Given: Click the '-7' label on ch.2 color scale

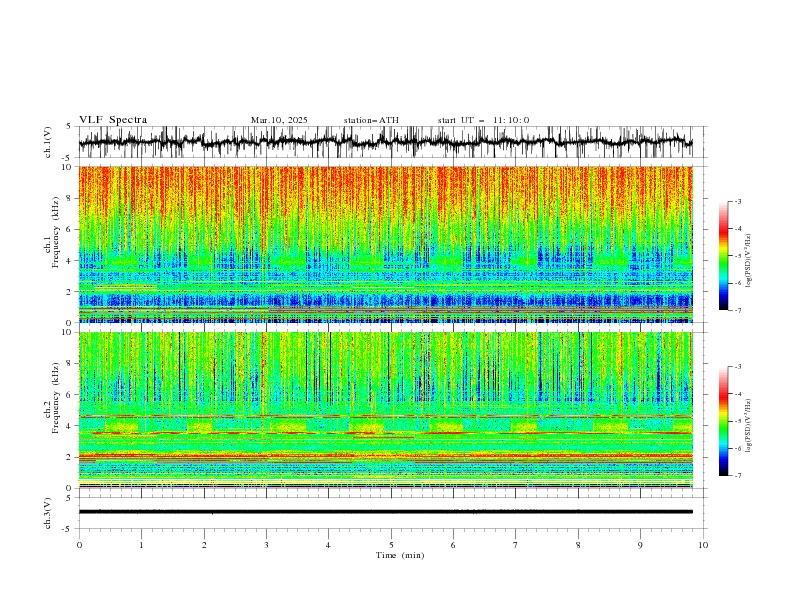Looking at the screenshot, I should pyautogui.click(x=738, y=476).
